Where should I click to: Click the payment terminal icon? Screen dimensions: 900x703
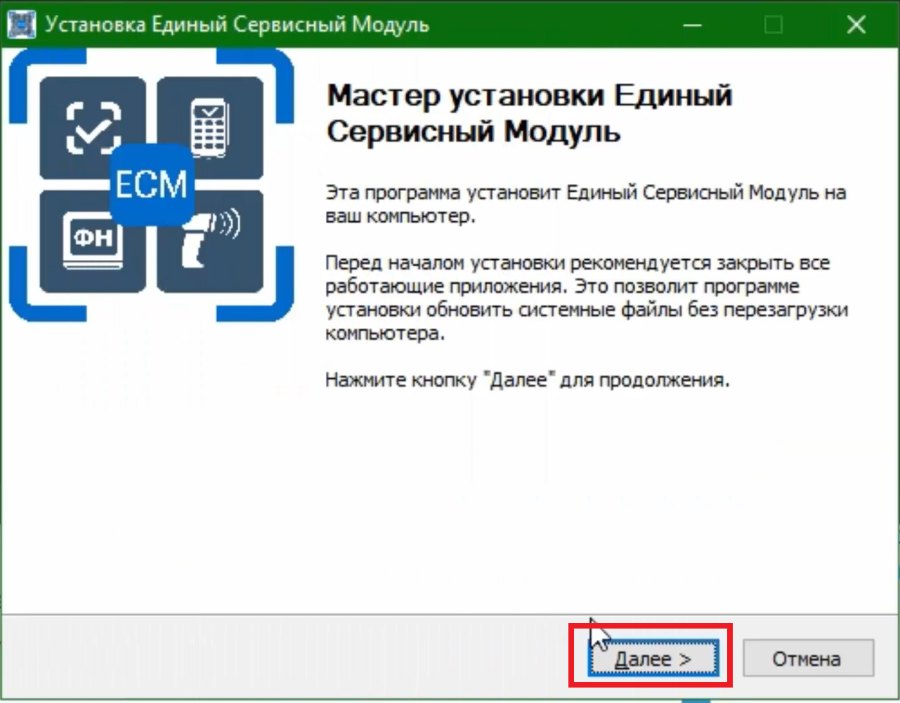[x=210, y=128]
